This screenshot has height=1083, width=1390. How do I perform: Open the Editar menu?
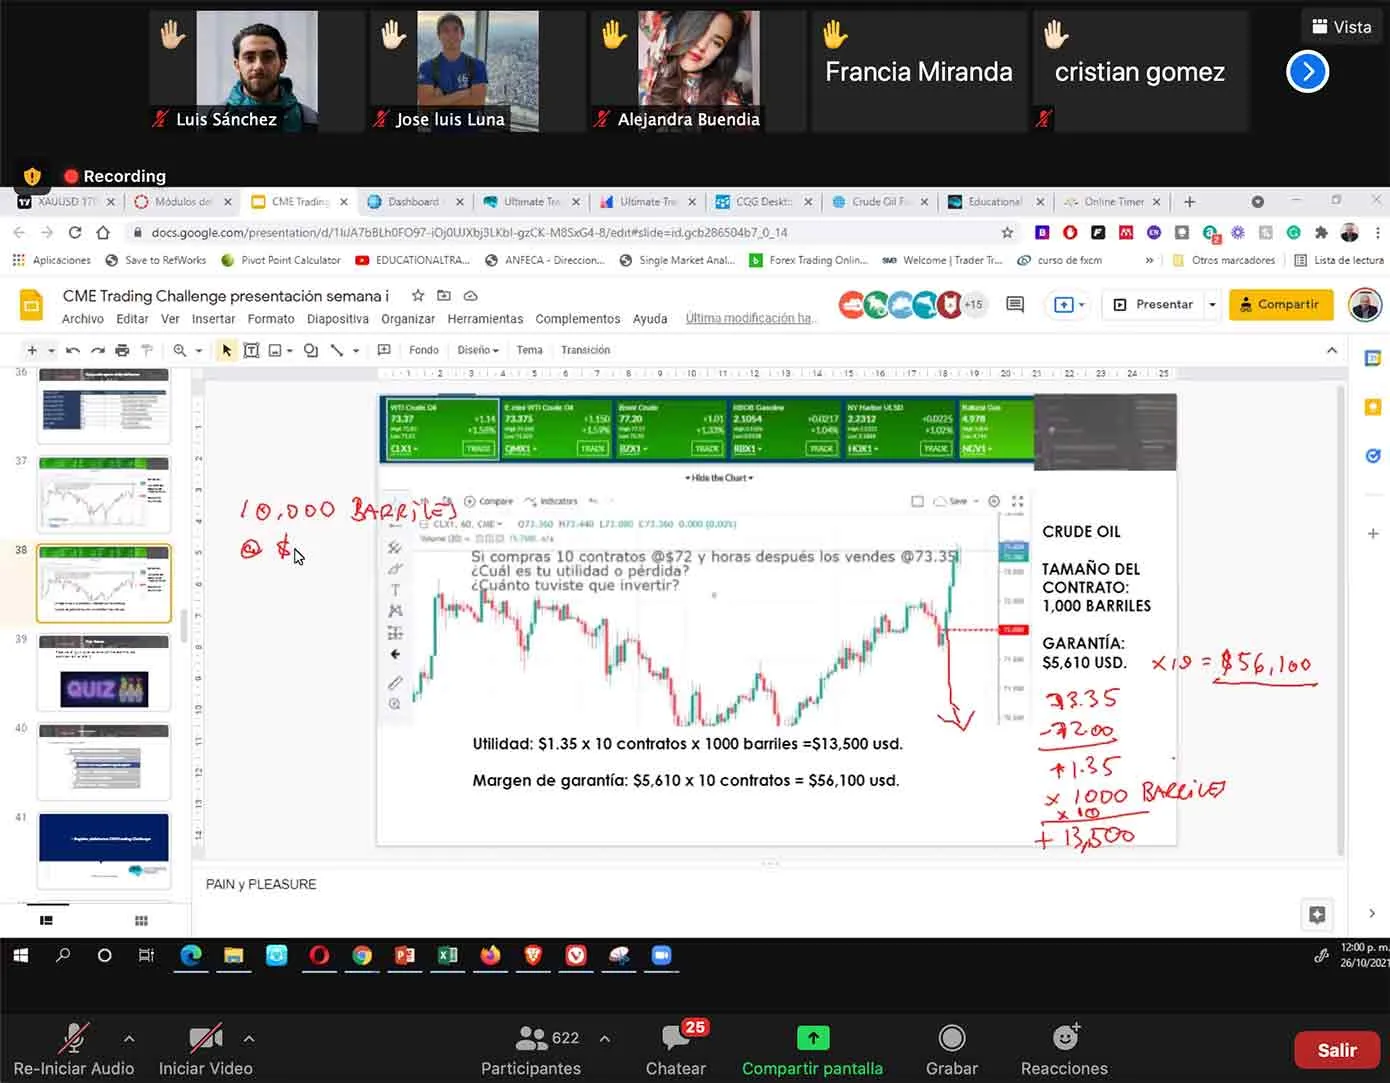point(132,319)
